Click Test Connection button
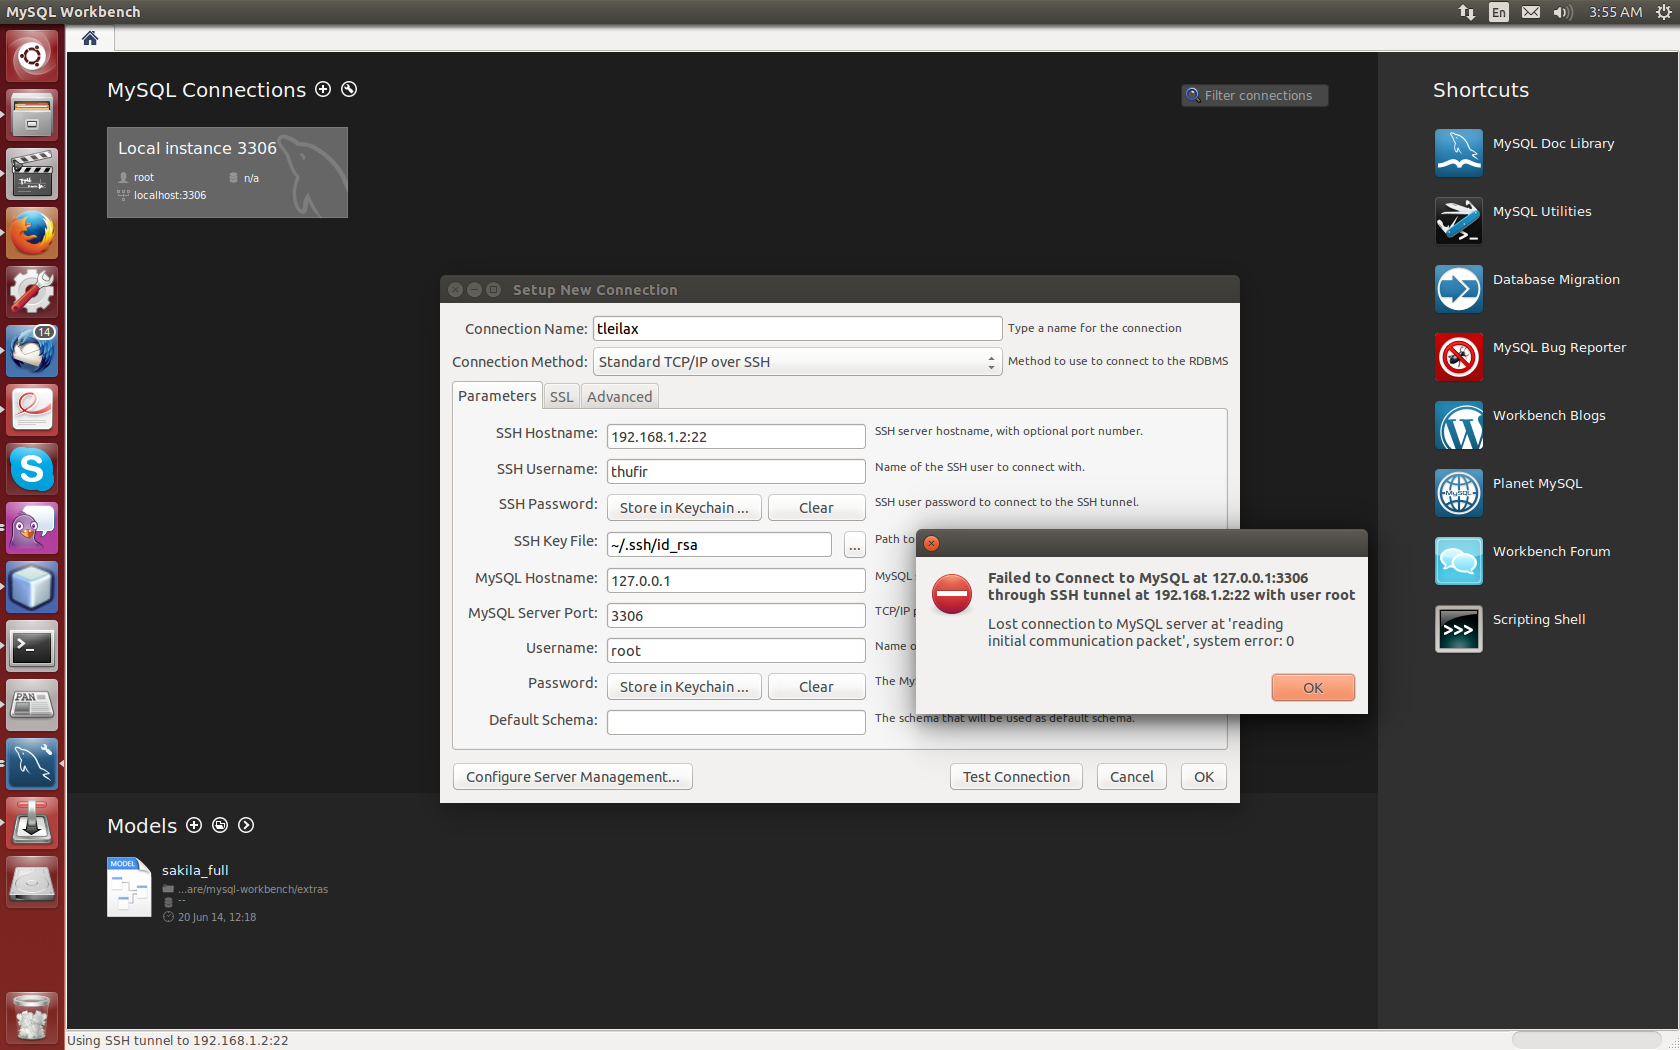Image resolution: width=1680 pixels, height=1050 pixels. click(x=1016, y=777)
